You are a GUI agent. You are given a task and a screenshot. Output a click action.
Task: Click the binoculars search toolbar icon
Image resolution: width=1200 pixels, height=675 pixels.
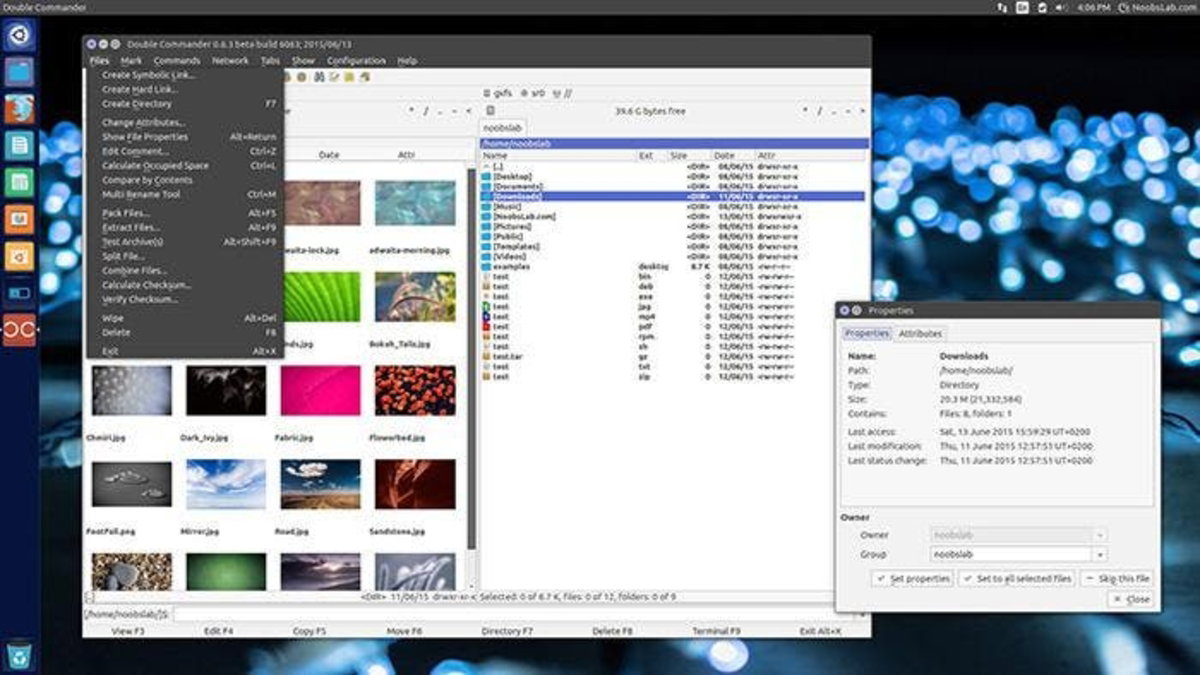pos(320,76)
